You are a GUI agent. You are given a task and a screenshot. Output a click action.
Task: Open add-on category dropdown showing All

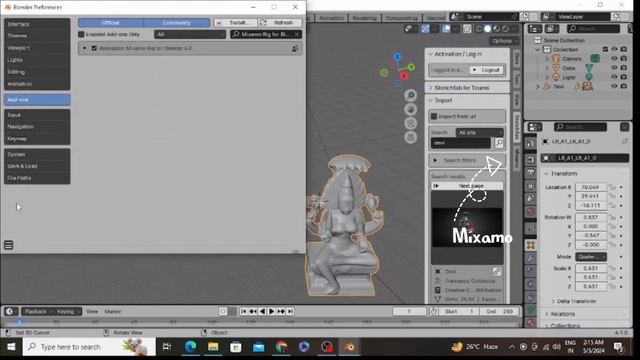pyautogui.click(x=190, y=34)
